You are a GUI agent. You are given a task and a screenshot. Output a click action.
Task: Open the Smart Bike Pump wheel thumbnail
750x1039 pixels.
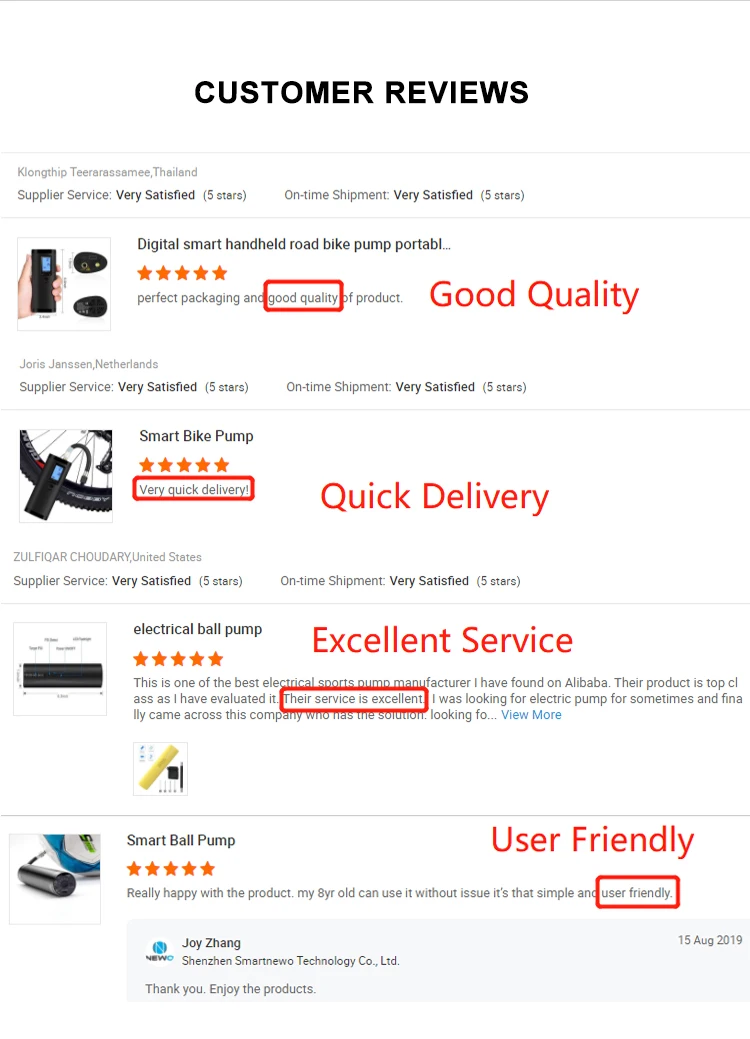tap(66, 476)
